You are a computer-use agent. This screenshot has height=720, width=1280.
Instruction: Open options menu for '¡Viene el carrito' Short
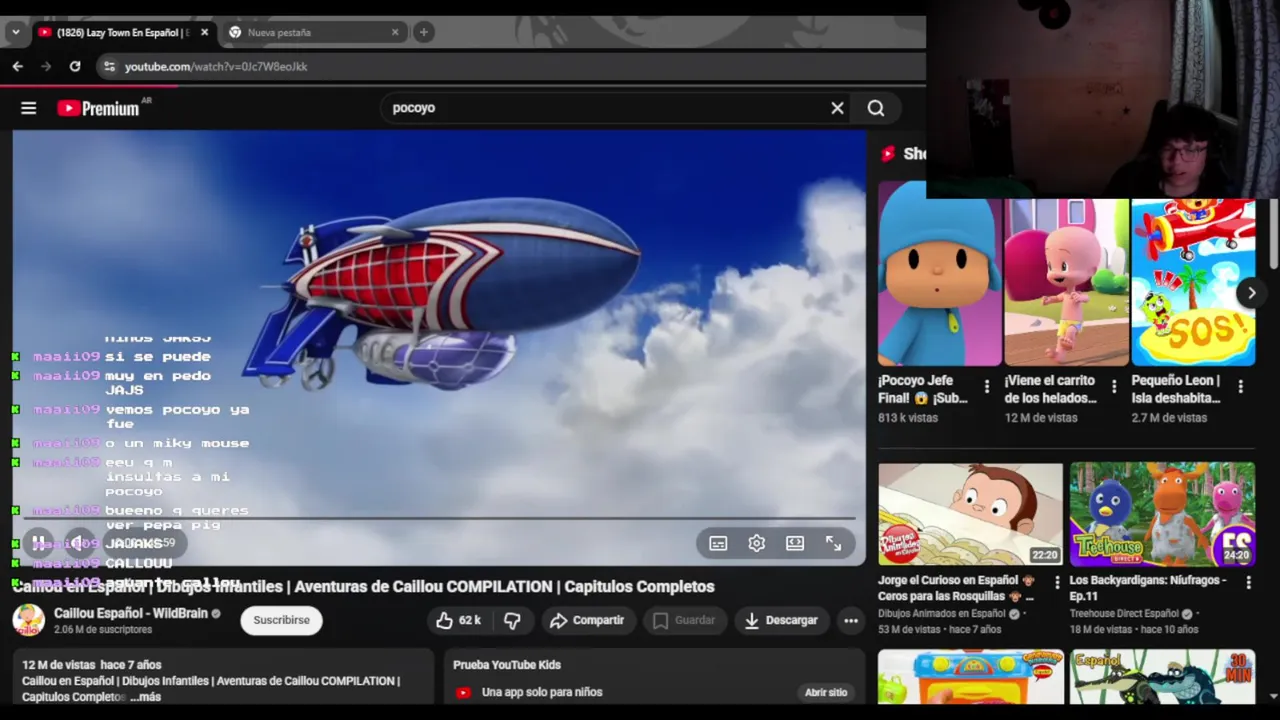pyautogui.click(x=1113, y=386)
